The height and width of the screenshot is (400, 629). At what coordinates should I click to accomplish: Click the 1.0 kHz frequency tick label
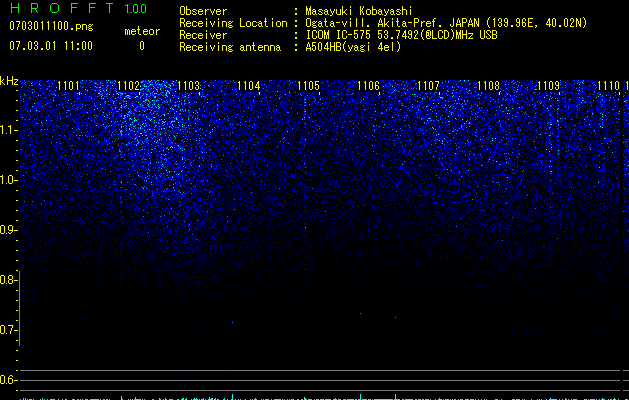click(x=7, y=180)
